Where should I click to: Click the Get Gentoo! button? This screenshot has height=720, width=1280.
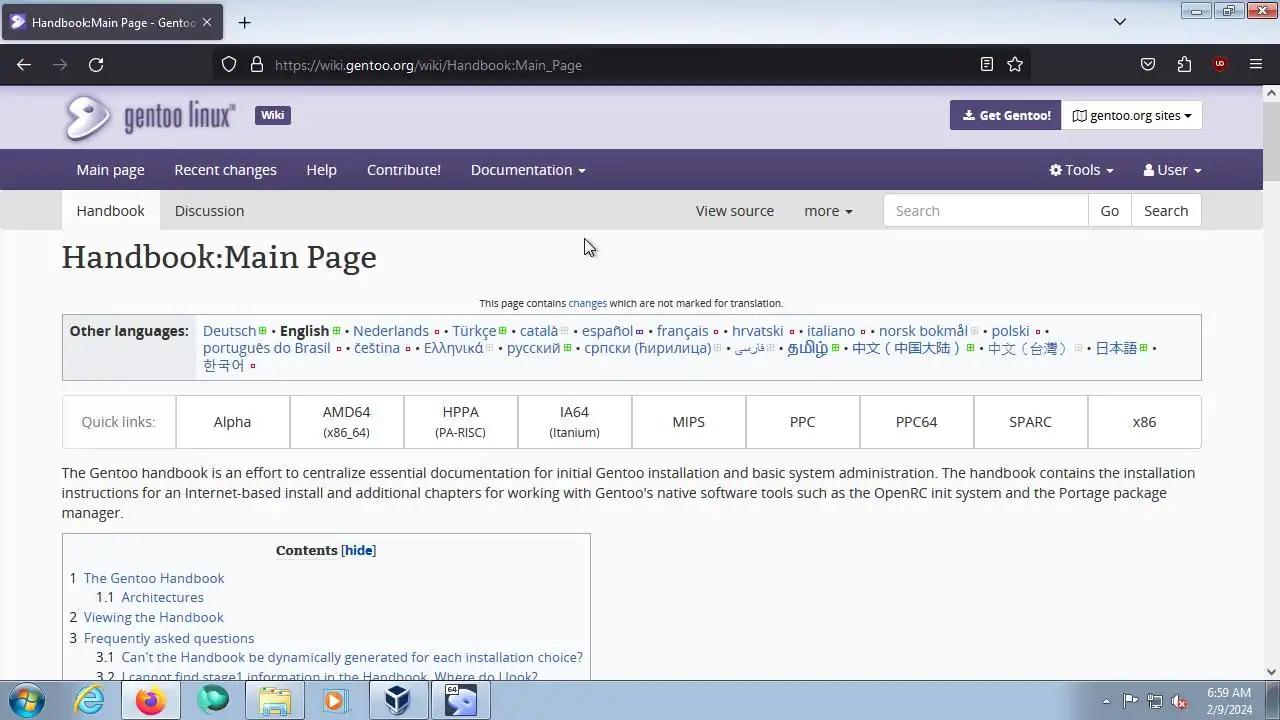click(1005, 115)
